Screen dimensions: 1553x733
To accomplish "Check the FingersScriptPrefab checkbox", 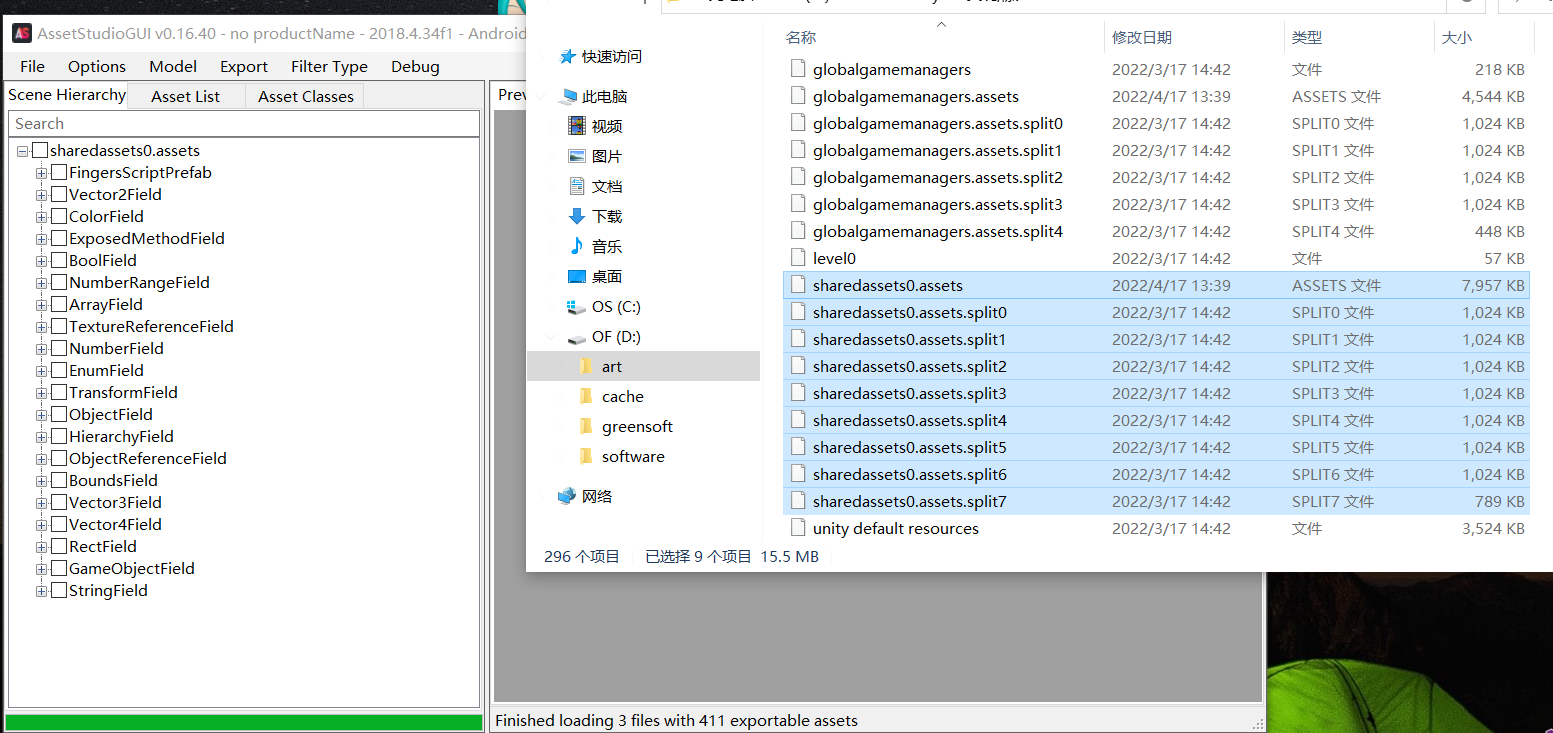I will (59, 173).
